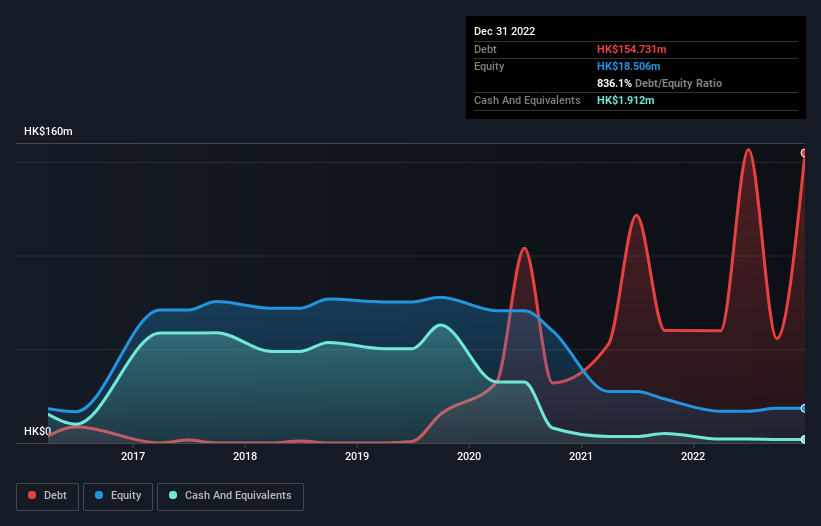Click the 2021 x-axis label
Image resolution: width=821 pixels, height=526 pixels.
[581, 456]
